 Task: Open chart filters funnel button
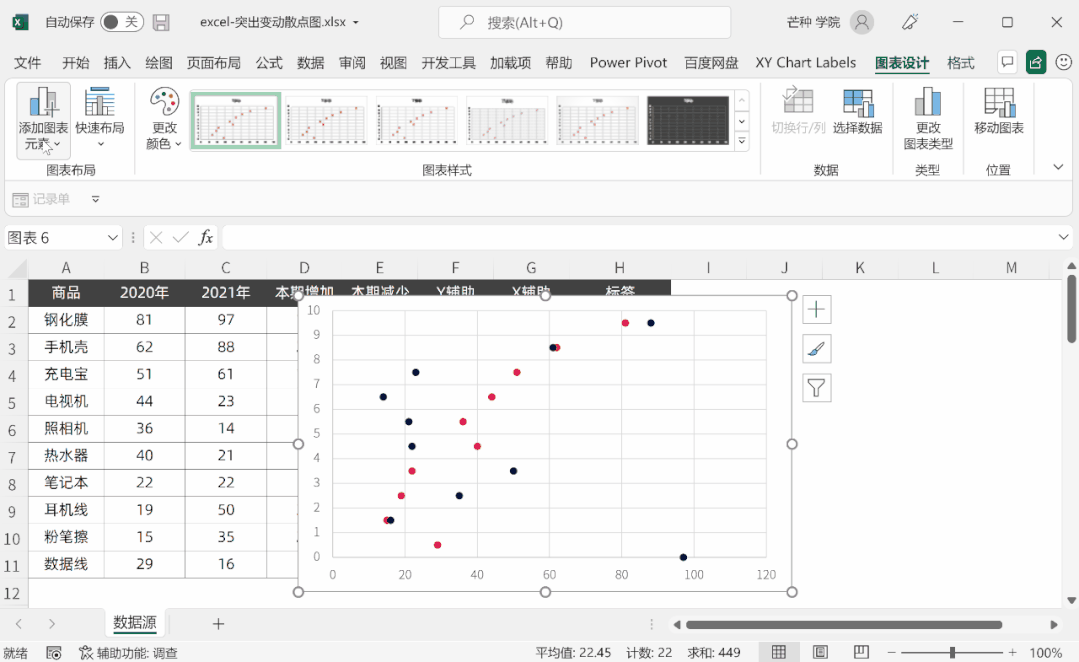(x=817, y=388)
